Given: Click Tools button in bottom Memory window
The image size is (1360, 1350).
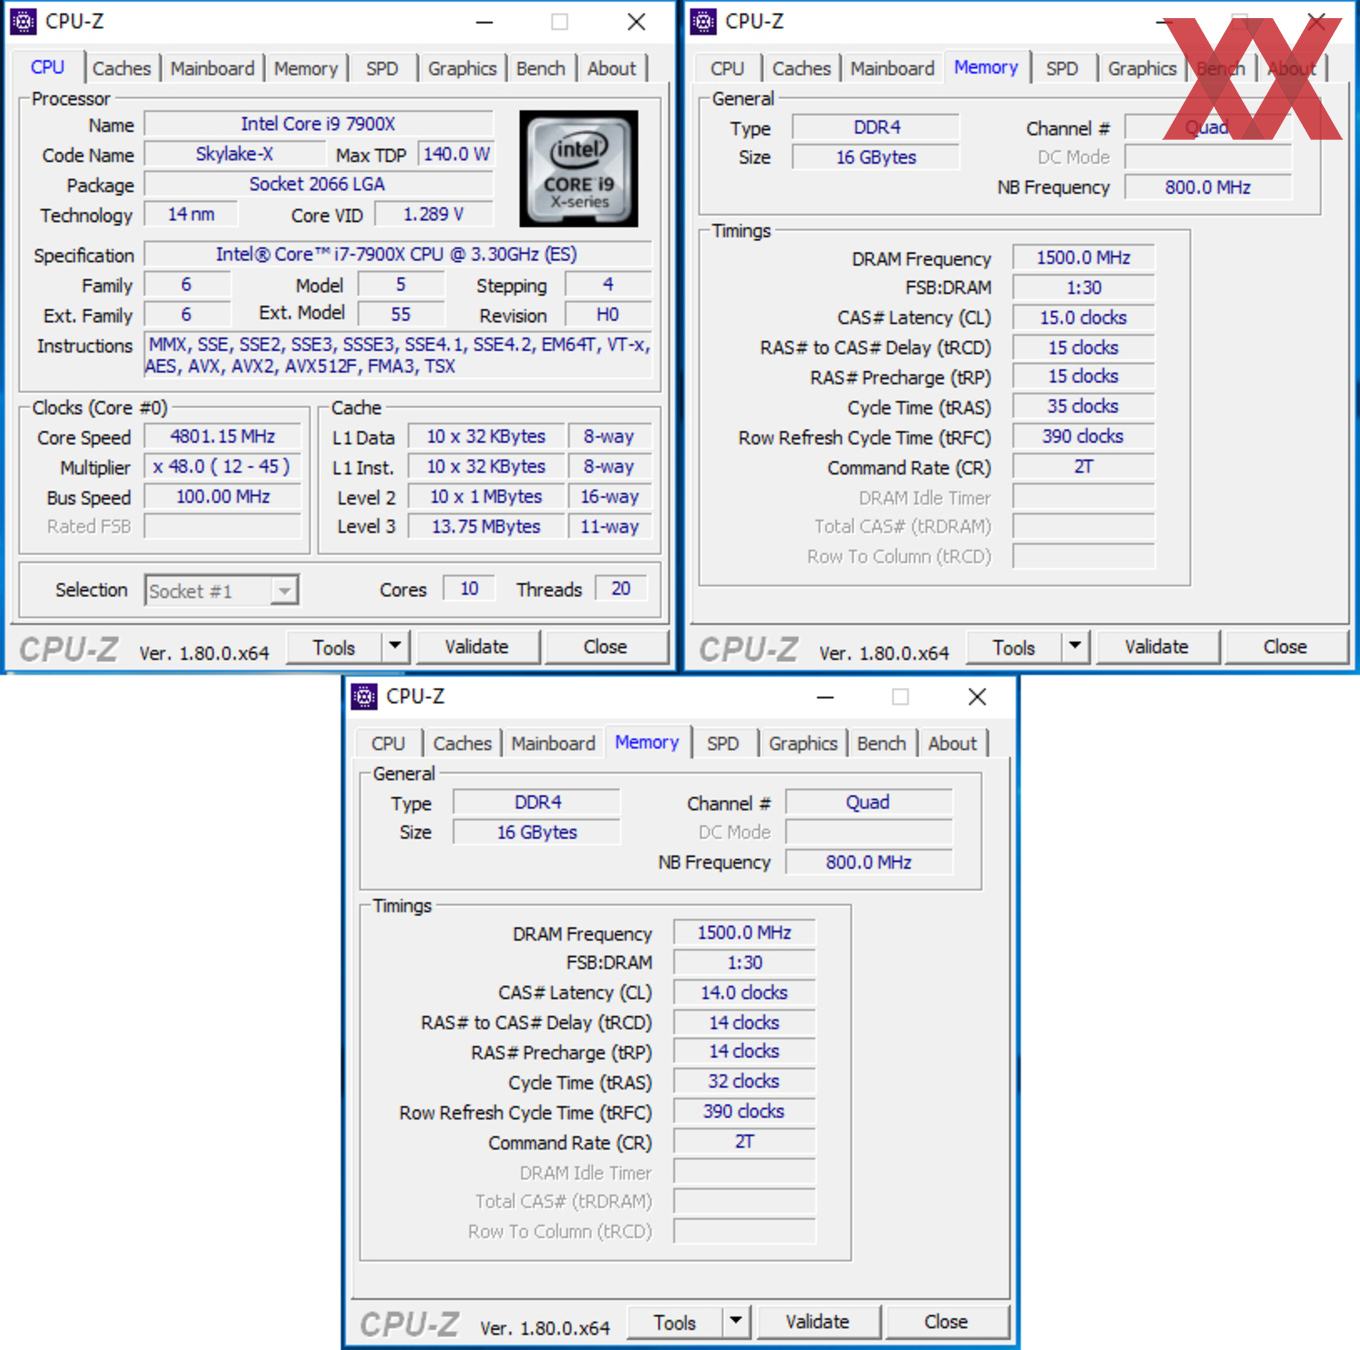Looking at the screenshot, I should point(675,1322).
